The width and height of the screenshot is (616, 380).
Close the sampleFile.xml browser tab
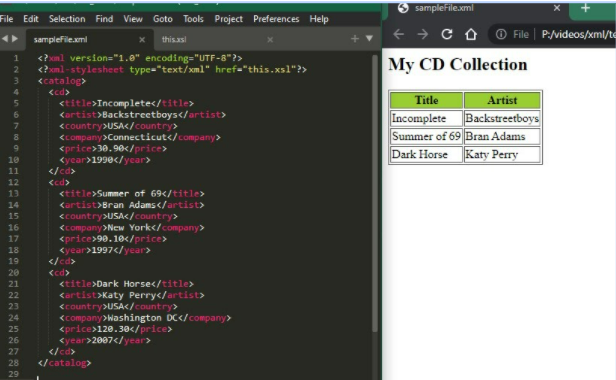tap(557, 8)
